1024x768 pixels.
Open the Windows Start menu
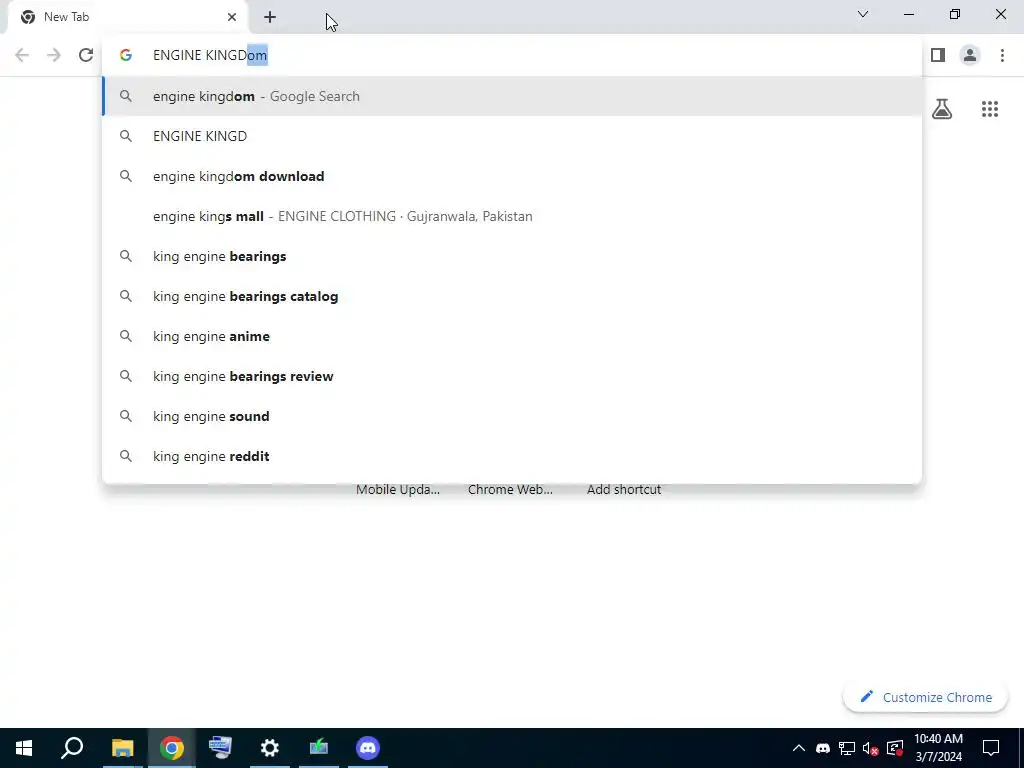pyautogui.click(x=24, y=748)
